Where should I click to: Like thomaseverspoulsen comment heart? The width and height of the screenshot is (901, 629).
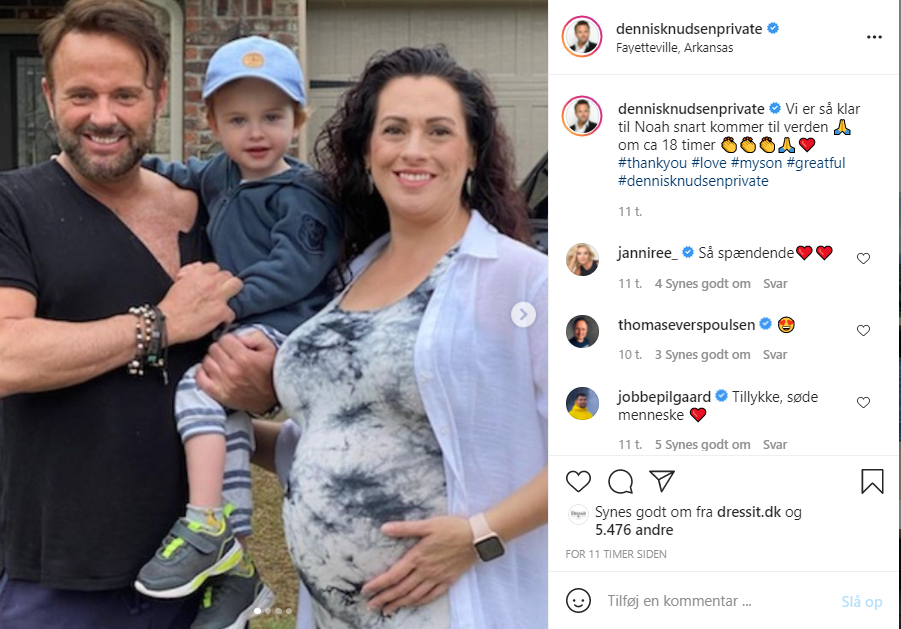tap(863, 330)
